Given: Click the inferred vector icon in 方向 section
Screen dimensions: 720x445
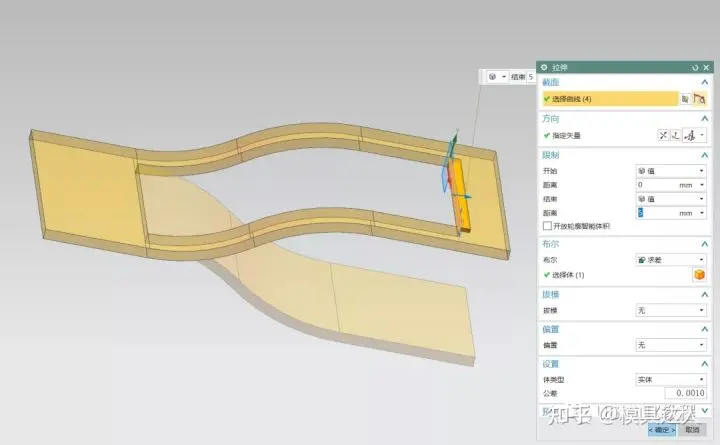Looking at the screenshot, I should [x=691, y=135].
